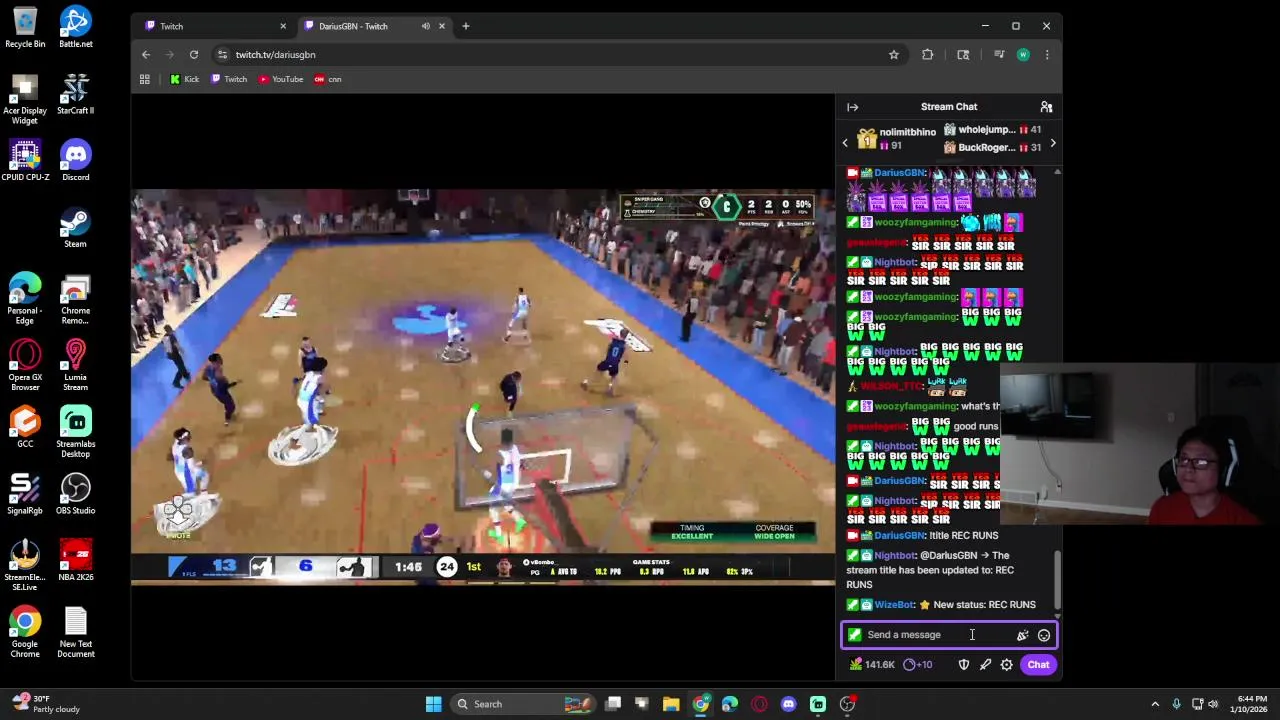1280x720 pixels.
Task: Open weather widget showing 30°F
Action: (x=46, y=704)
